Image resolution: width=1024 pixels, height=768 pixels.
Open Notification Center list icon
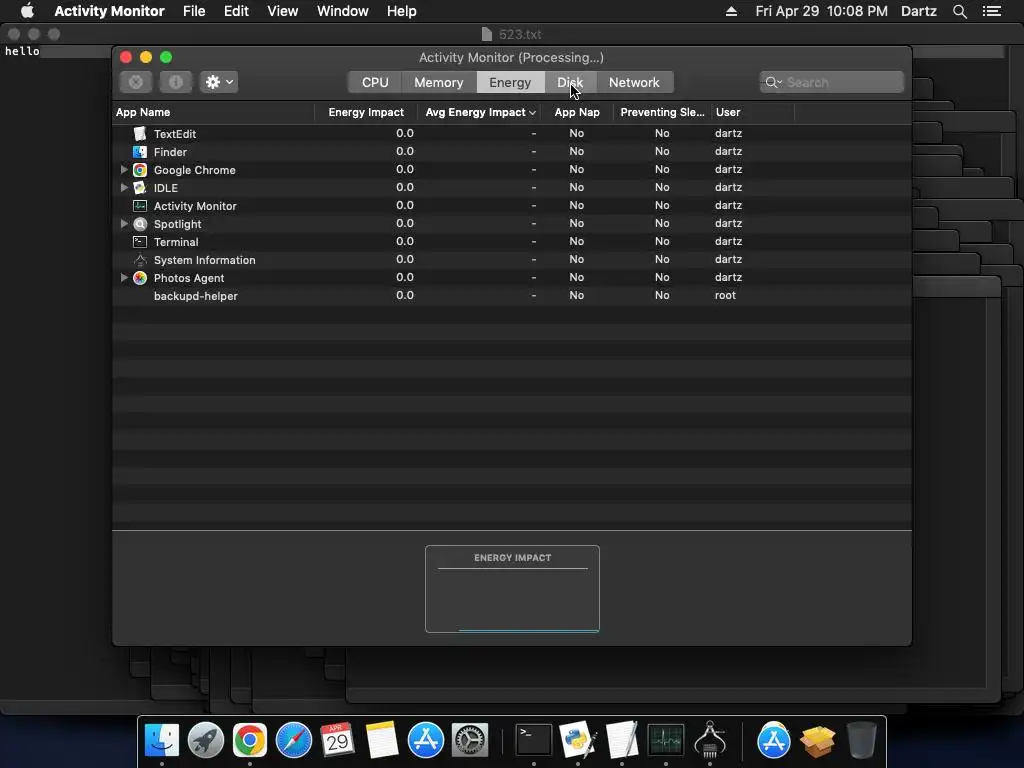pyautogui.click(x=992, y=11)
